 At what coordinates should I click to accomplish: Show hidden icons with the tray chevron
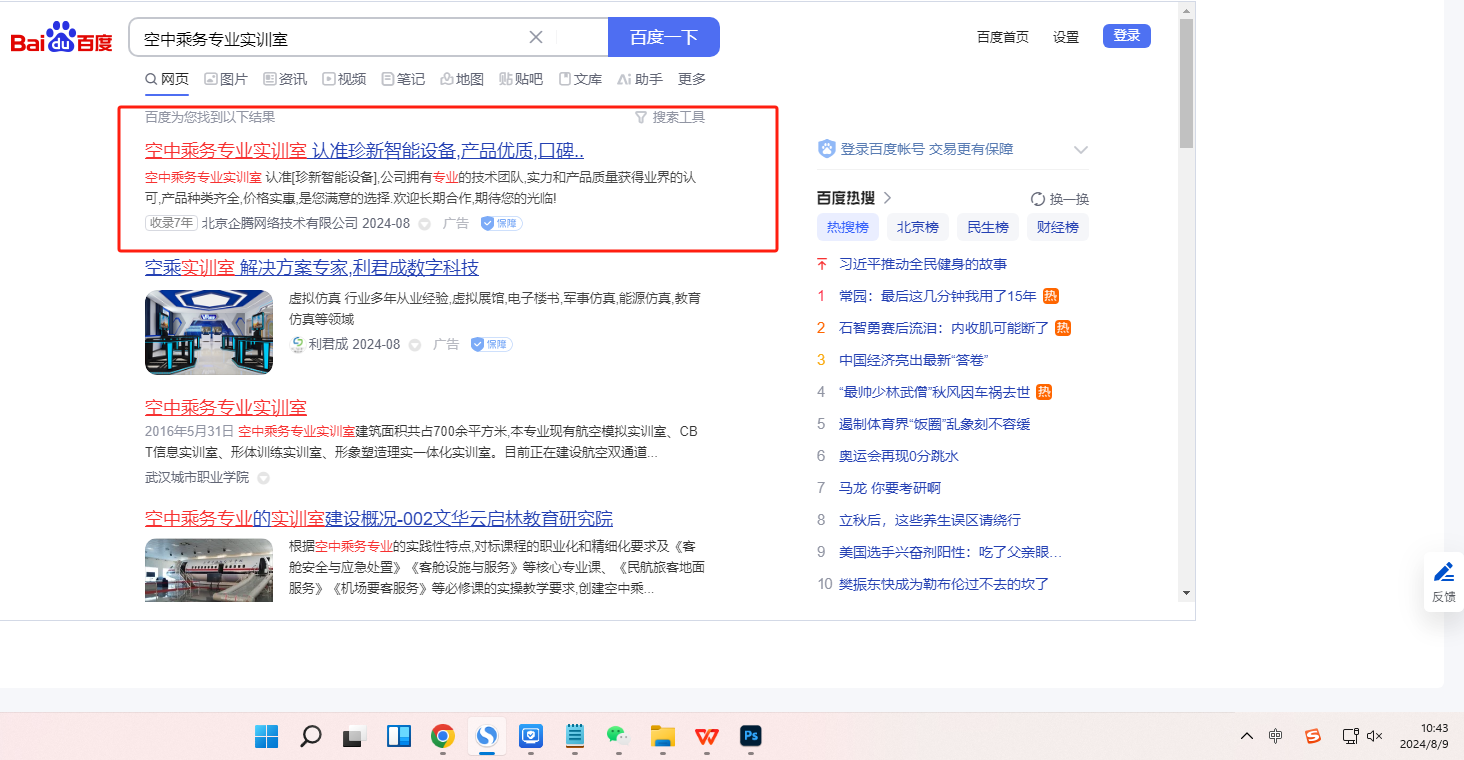point(1246,737)
